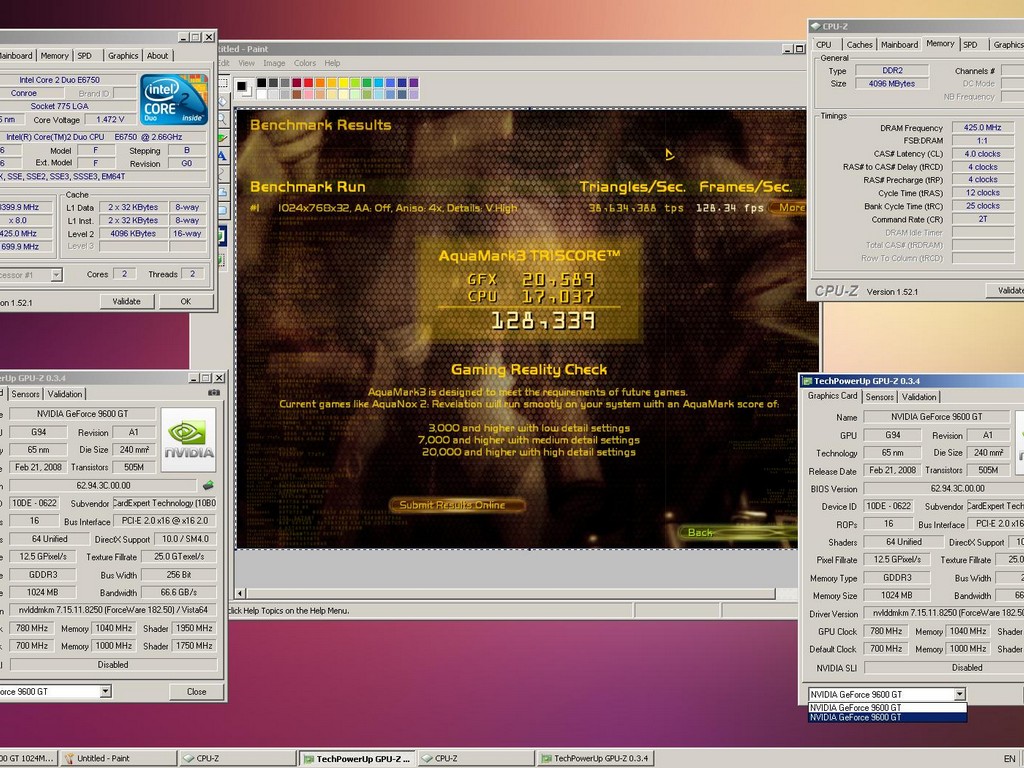Pick the yellow color swatch in Paint
Image resolution: width=1024 pixels, height=768 pixels.
(343, 82)
